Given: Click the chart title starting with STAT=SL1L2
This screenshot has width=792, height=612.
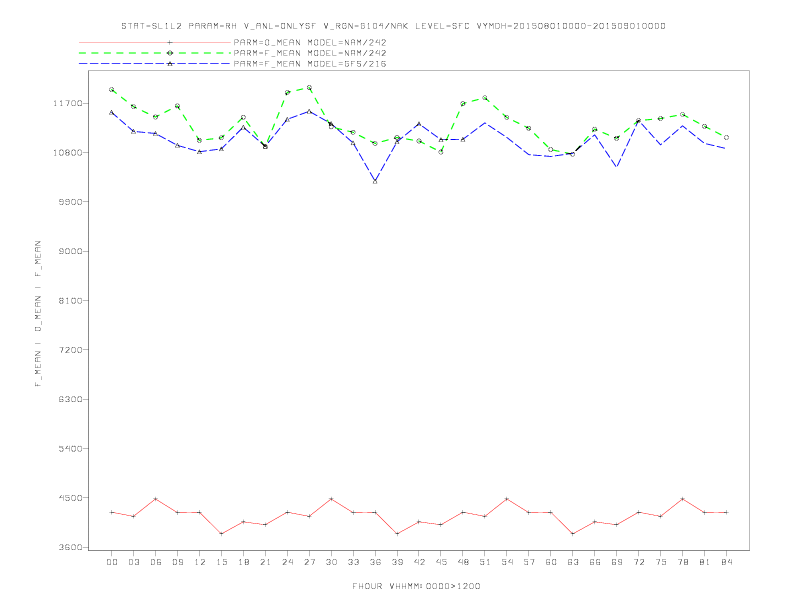Looking at the screenshot, I should [393, 26].
